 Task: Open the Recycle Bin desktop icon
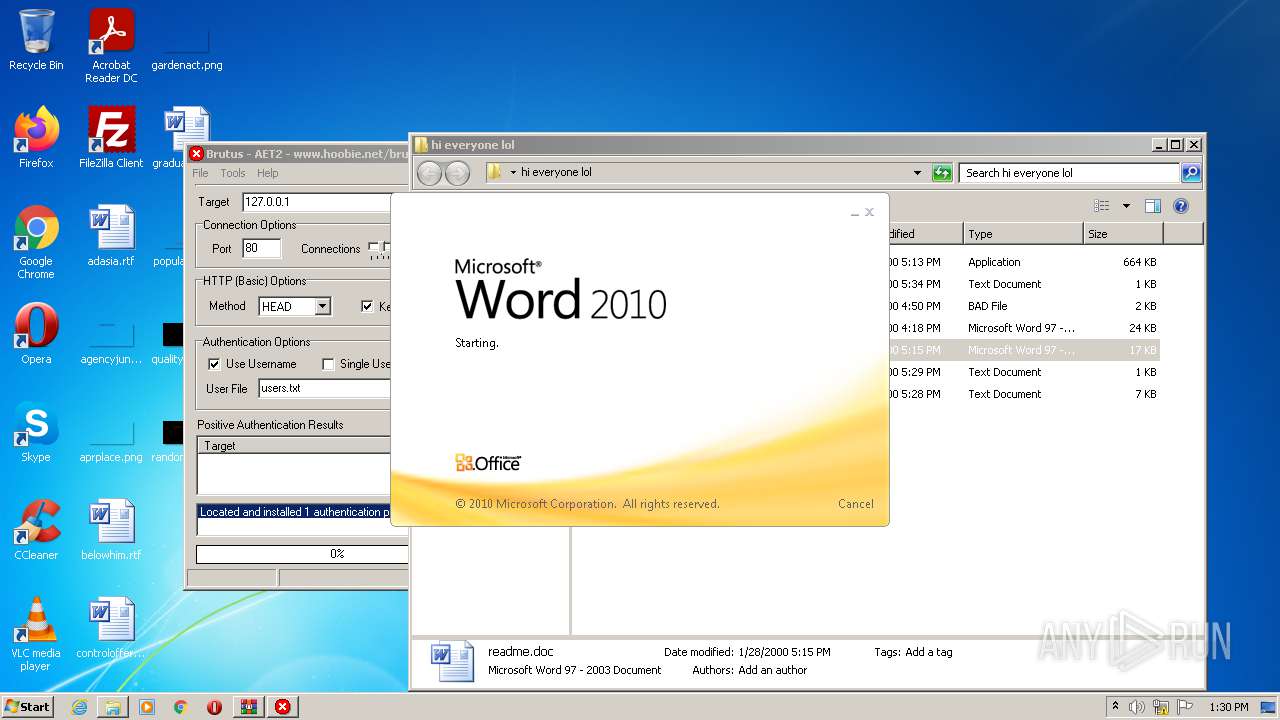36,40
